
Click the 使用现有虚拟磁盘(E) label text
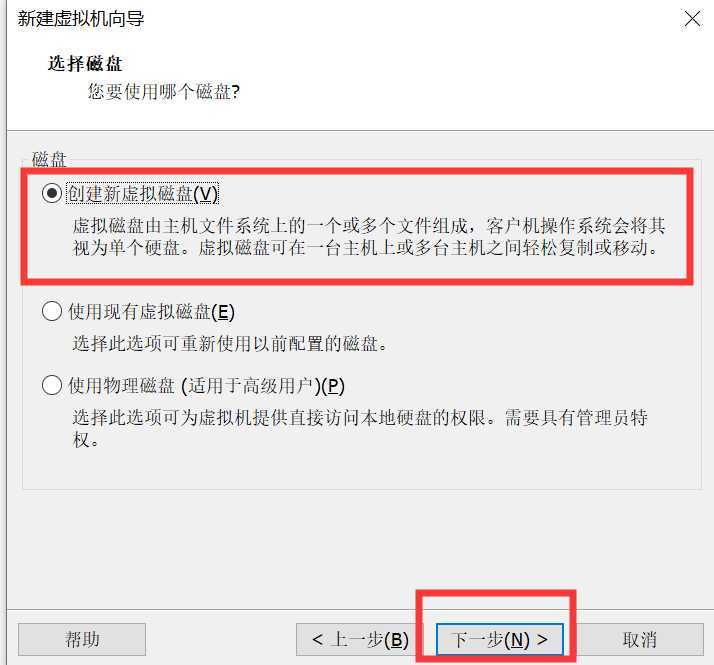pyautogui.click(x=152, y=312)
